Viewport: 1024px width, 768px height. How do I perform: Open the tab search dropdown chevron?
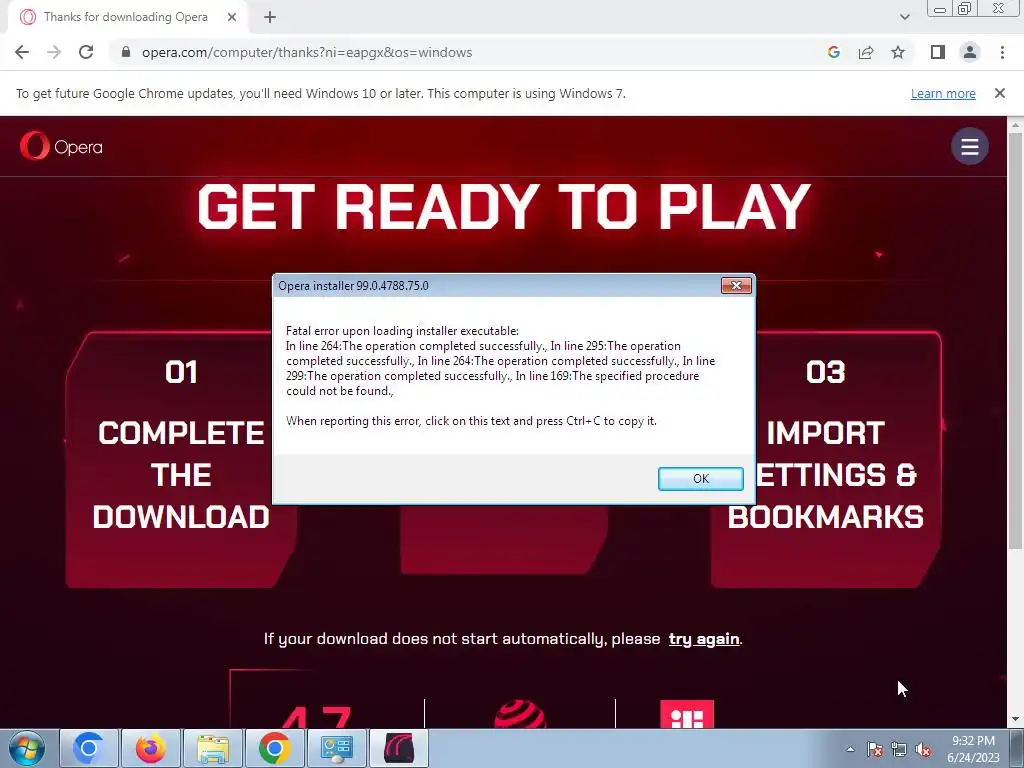click(904, 18)
